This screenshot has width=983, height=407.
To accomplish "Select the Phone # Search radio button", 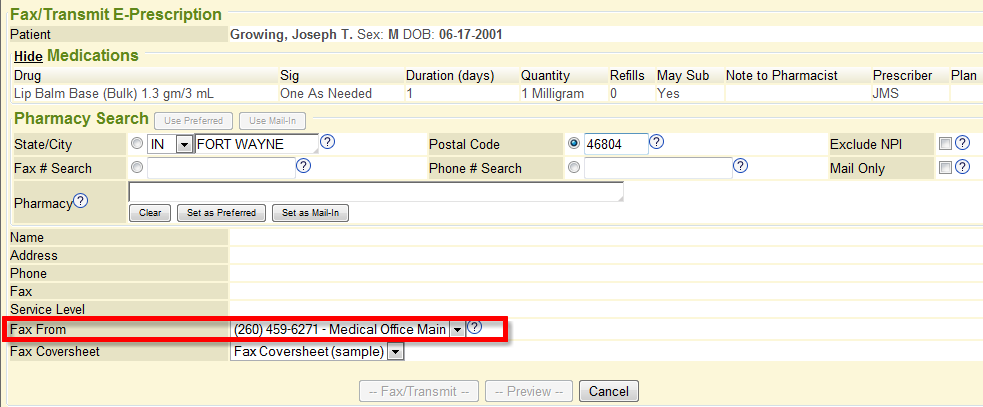I will point(574,168).
